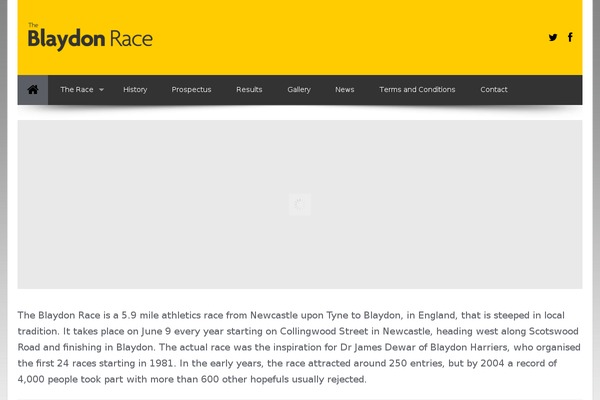600x400 pixels.
Task: Open the Blaydon Race Twitter page
Action: pyautogui.click(x=553, y=37)
